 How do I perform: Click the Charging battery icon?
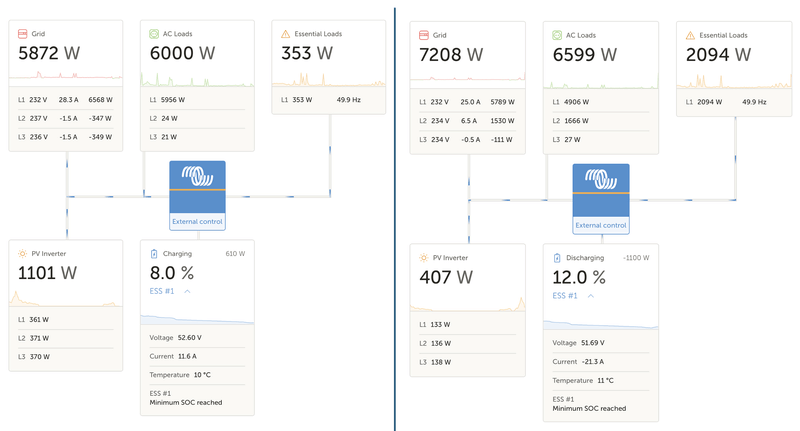(154, 253)
